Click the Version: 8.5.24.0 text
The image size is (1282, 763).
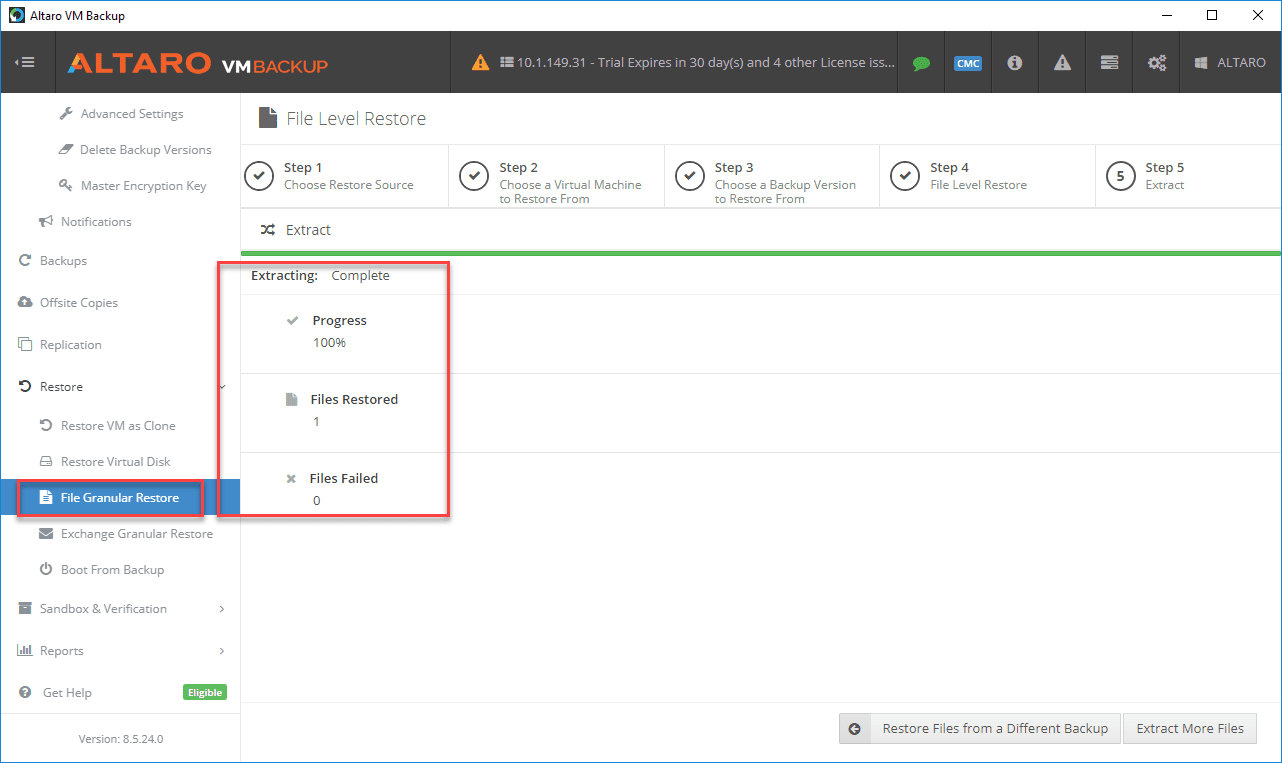coord(121,739)
